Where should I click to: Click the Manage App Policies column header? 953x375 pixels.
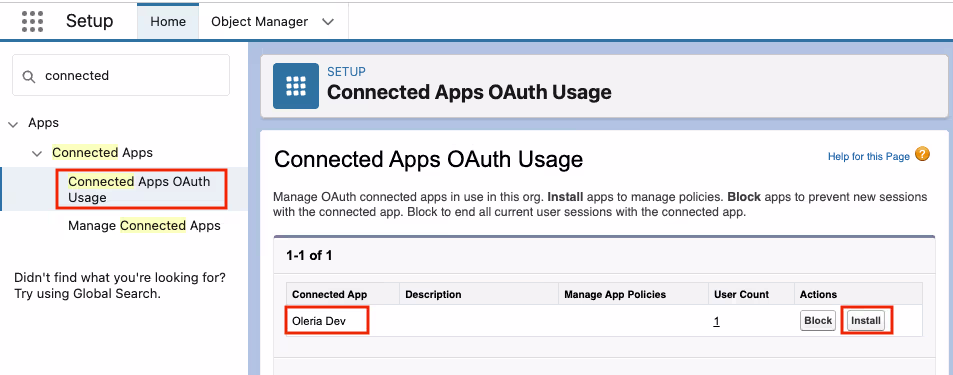pyautogui.click(x=615, y=294)
